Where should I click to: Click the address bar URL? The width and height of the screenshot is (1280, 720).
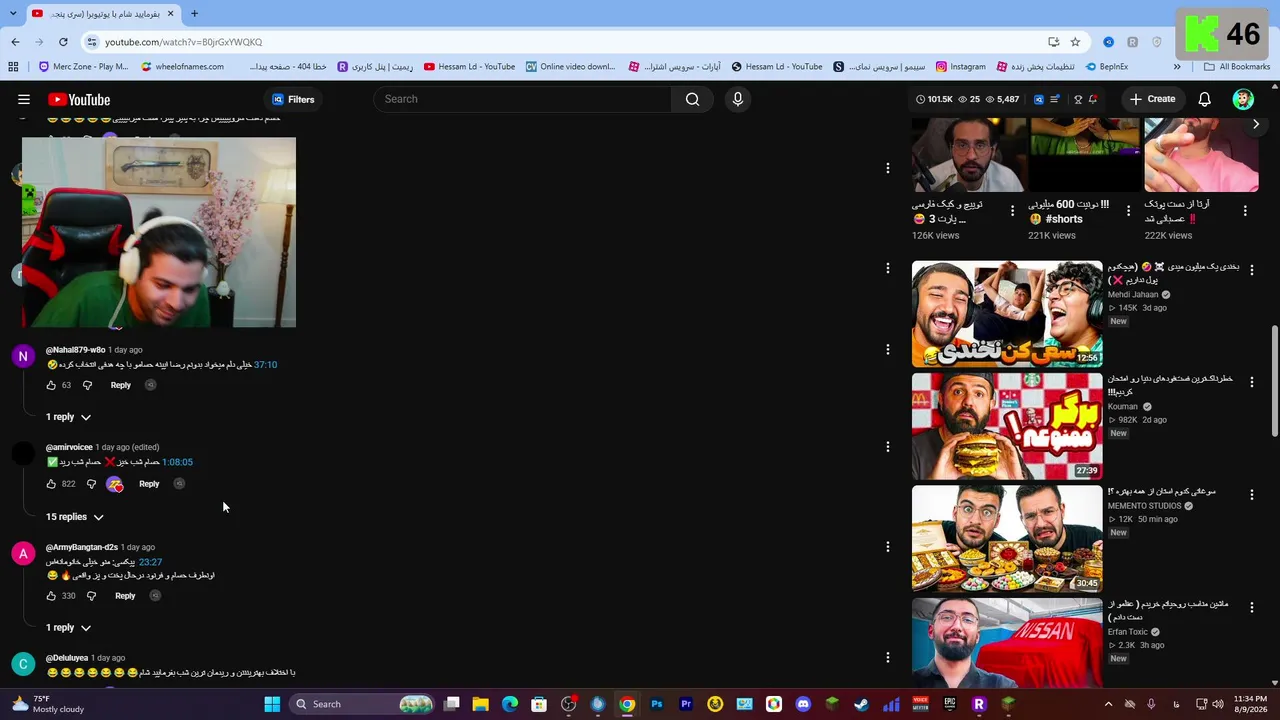(x=184, y=42)
